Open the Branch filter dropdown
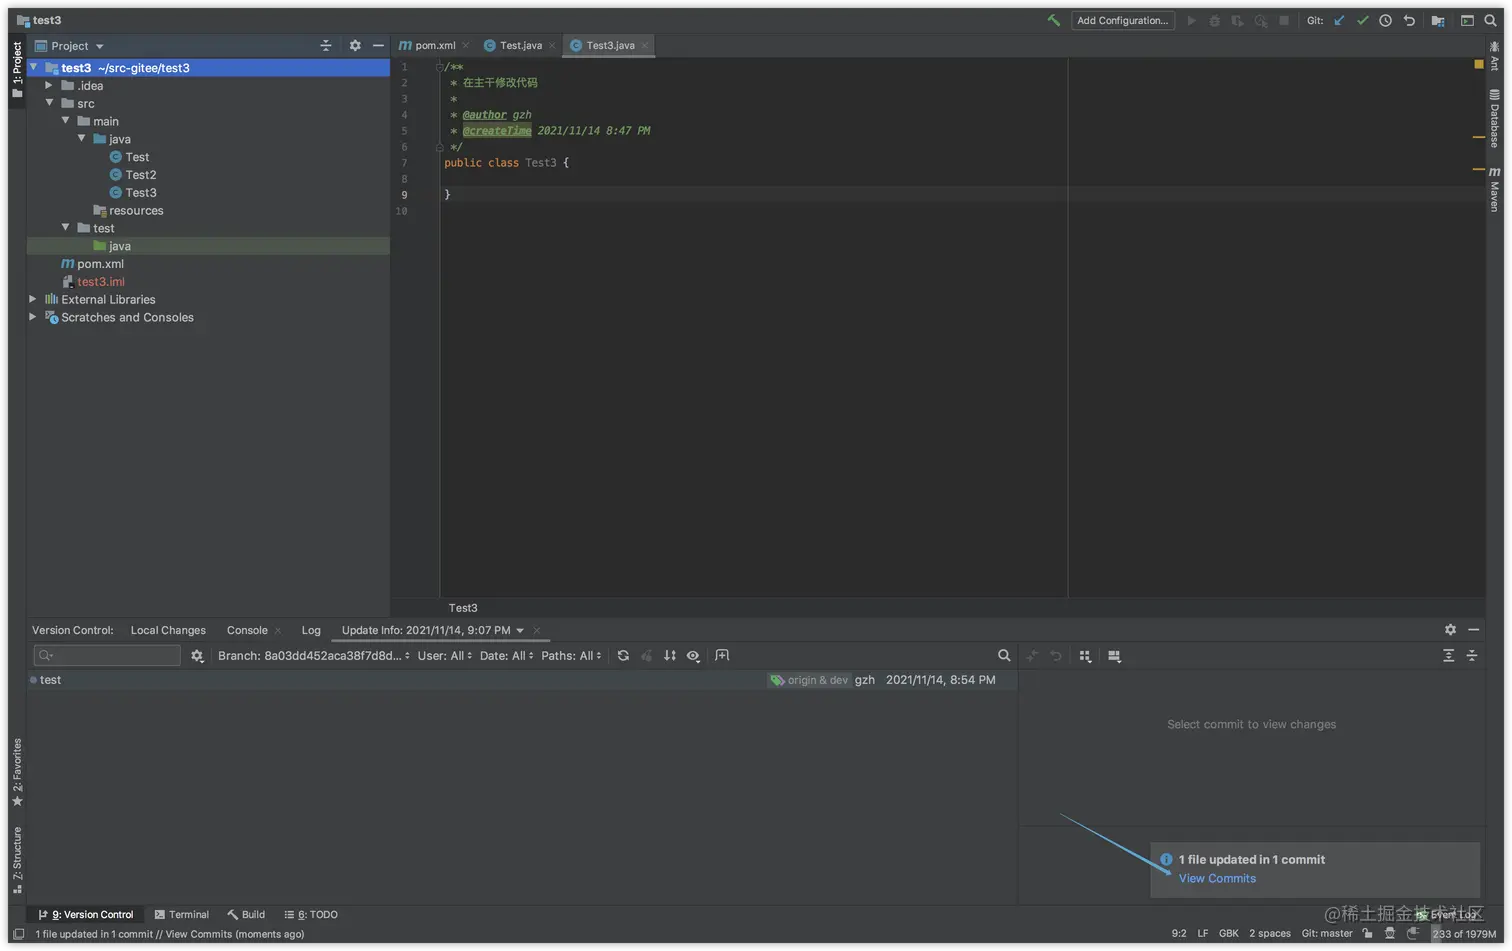Image resolution: width=1512 pixels, height=951 pixels. [314, 656]
